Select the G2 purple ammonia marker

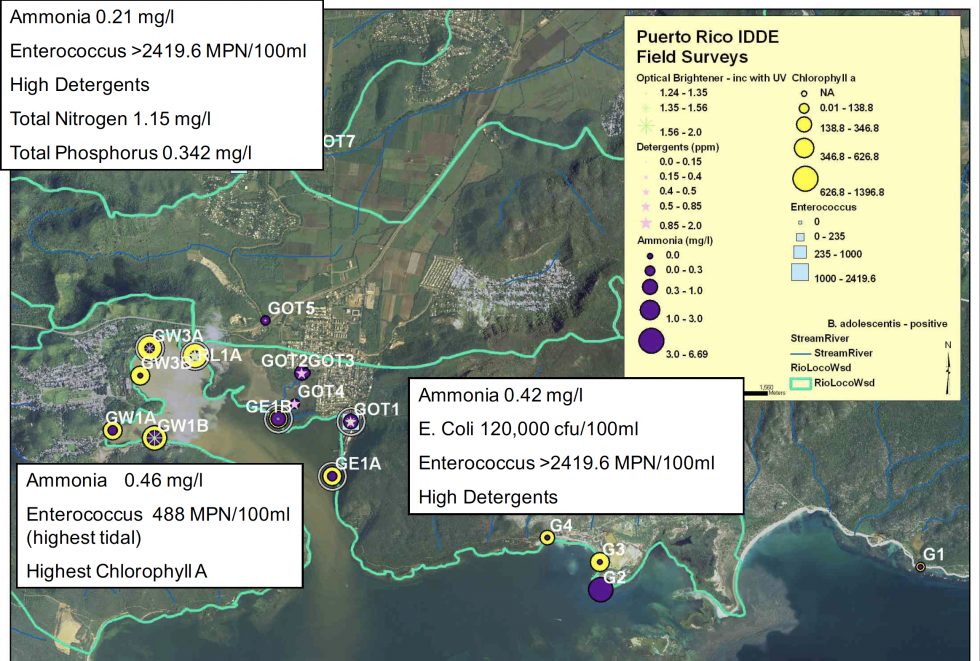600,589
